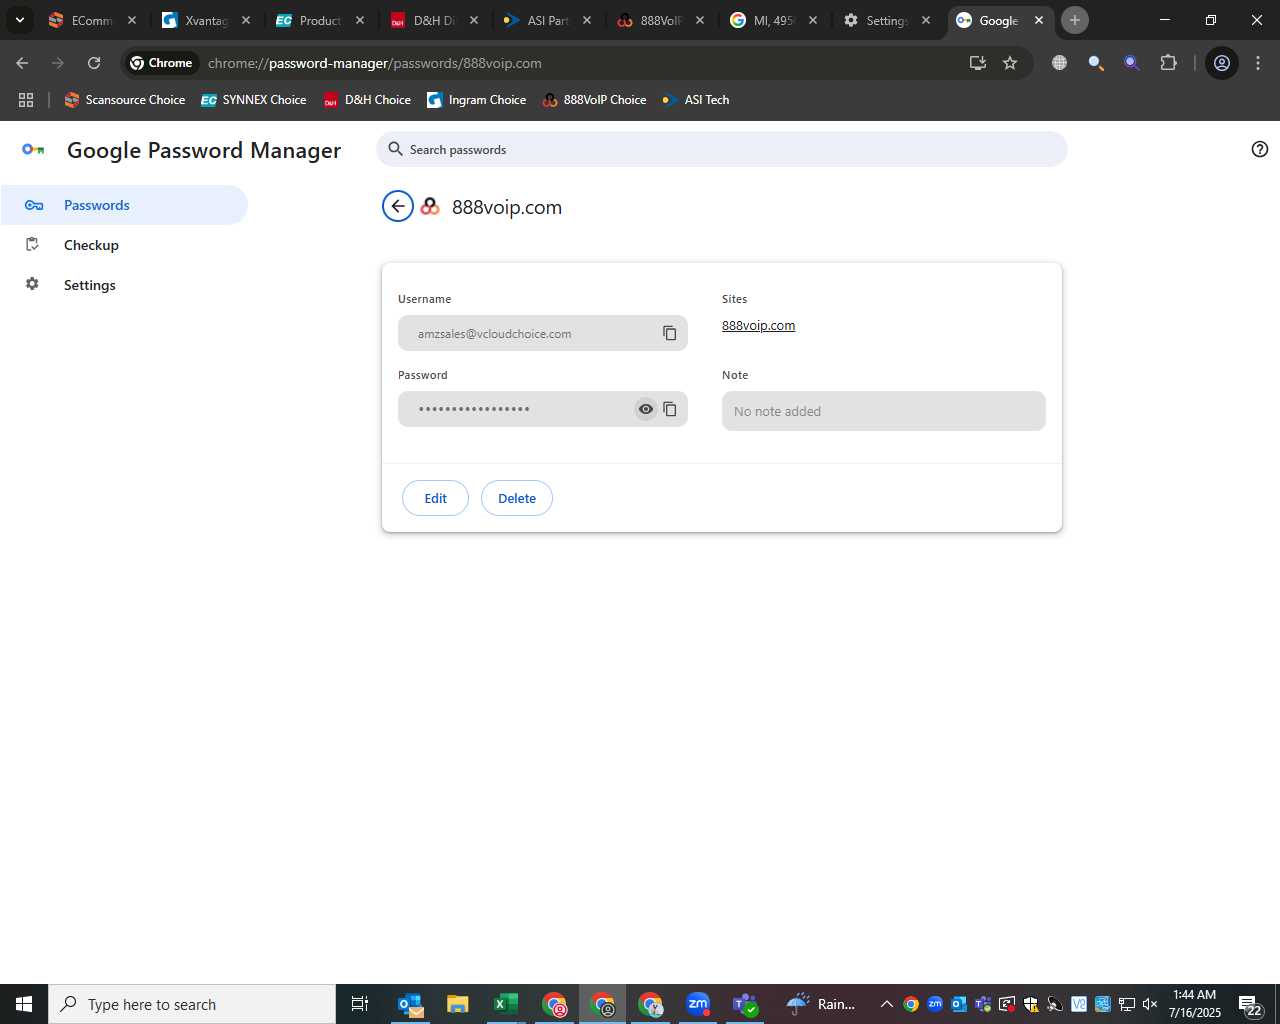Viewport: 1280px width, 1024px height.
Task: Open the 888VoIP Choice bookmark
Action: (594, 100)
